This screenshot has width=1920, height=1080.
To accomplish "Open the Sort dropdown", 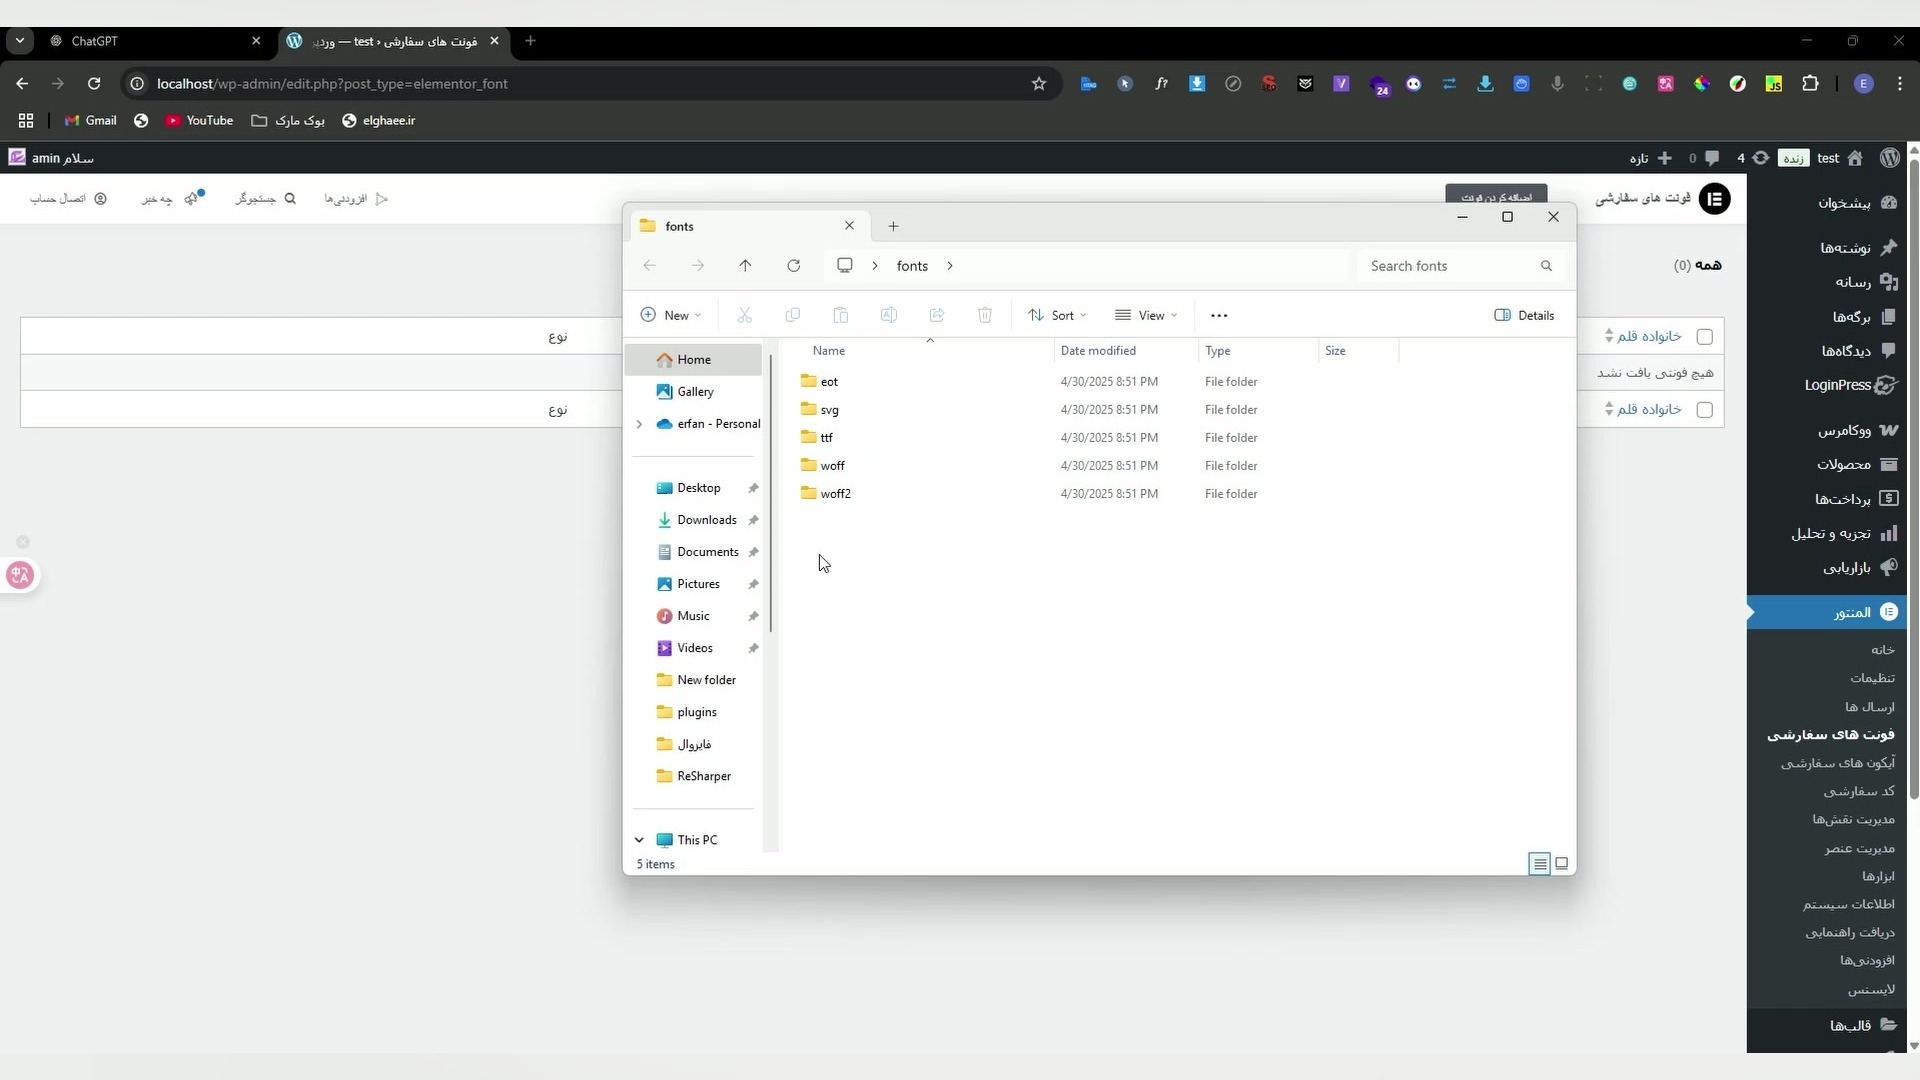I will [1057, 316].
